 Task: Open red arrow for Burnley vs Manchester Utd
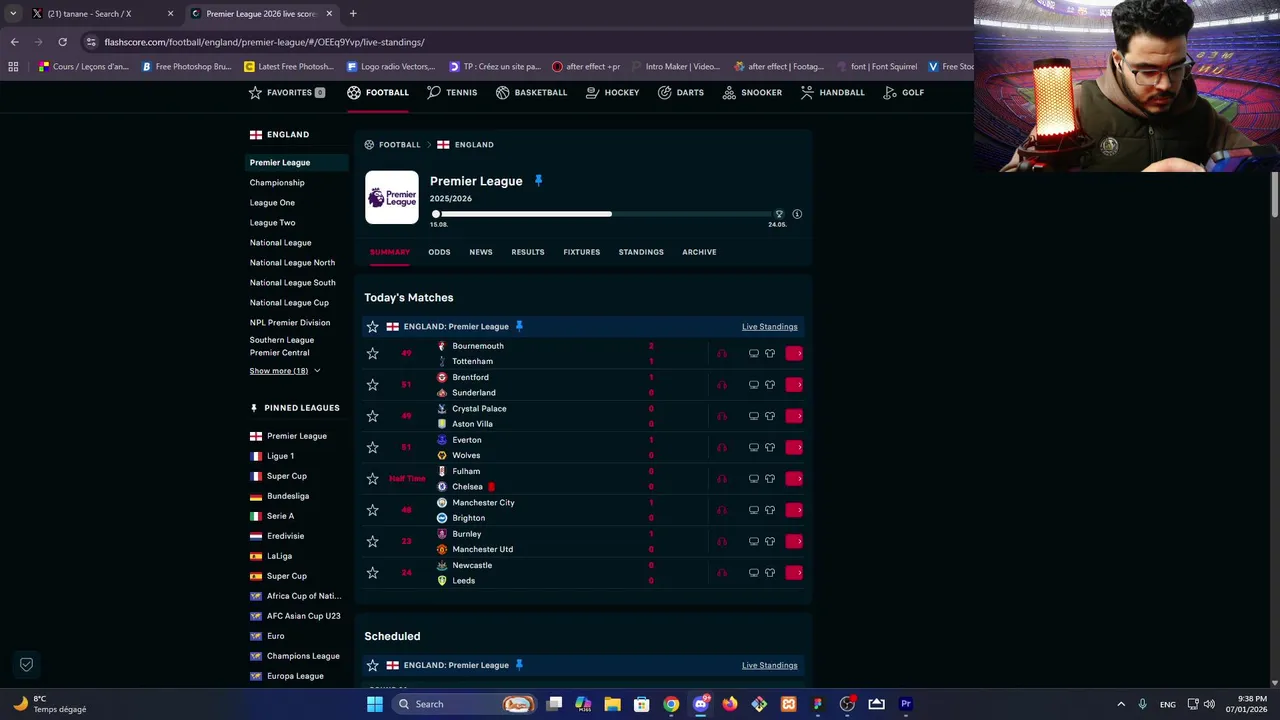tap(794, 541)
